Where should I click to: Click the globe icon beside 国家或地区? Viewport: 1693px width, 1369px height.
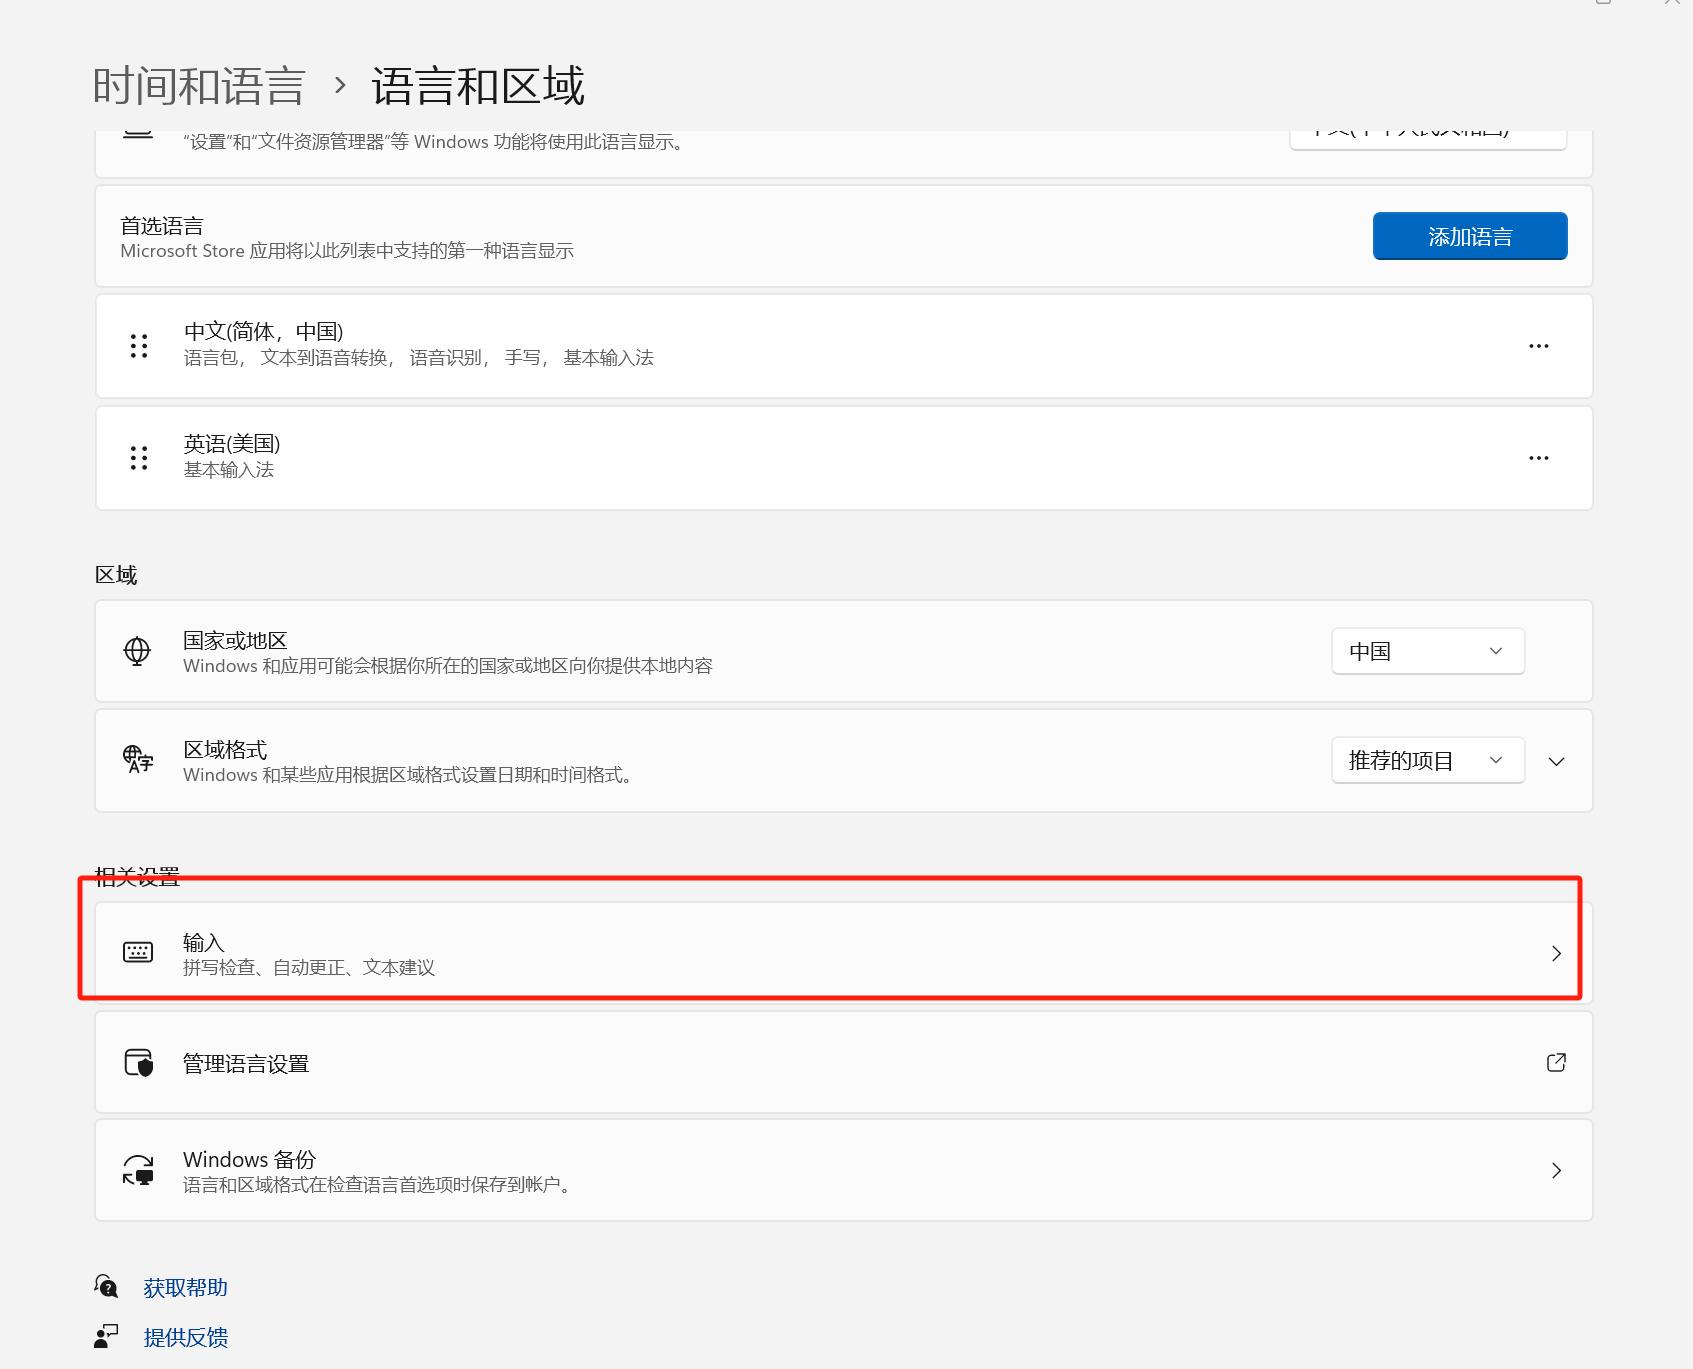point(137,651)
